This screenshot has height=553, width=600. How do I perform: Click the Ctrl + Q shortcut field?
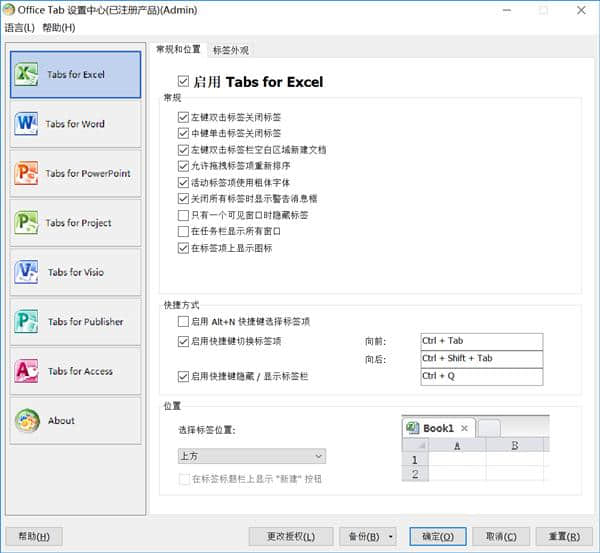point(482,377)
